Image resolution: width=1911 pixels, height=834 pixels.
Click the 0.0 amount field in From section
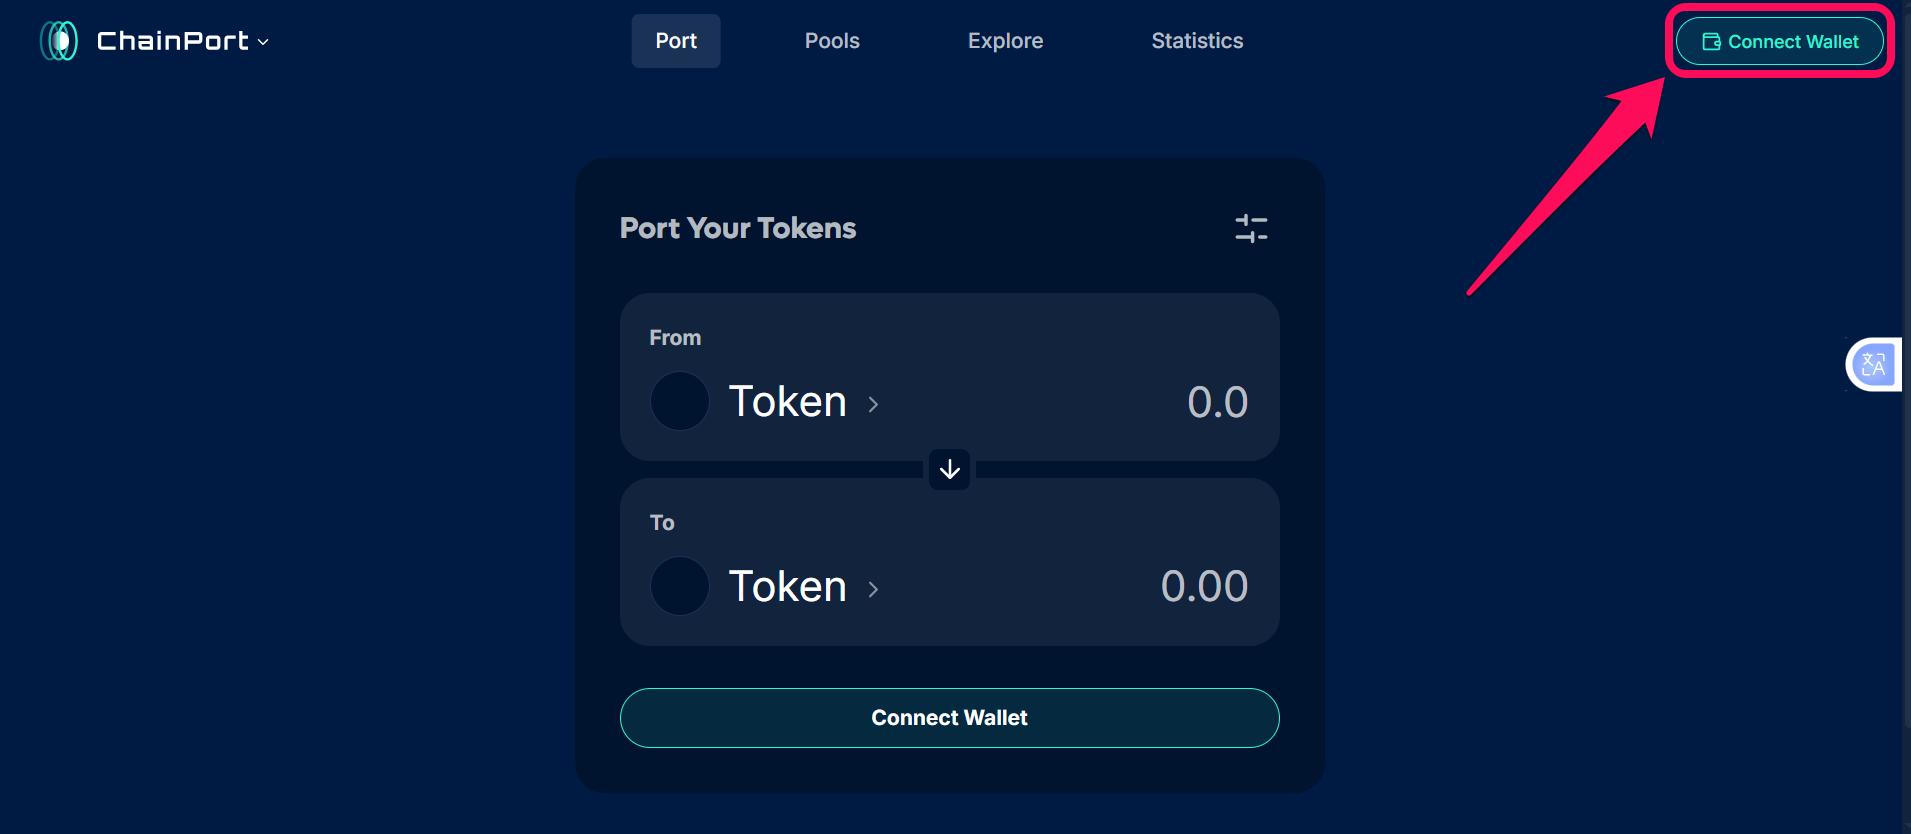click(1216, 401)
